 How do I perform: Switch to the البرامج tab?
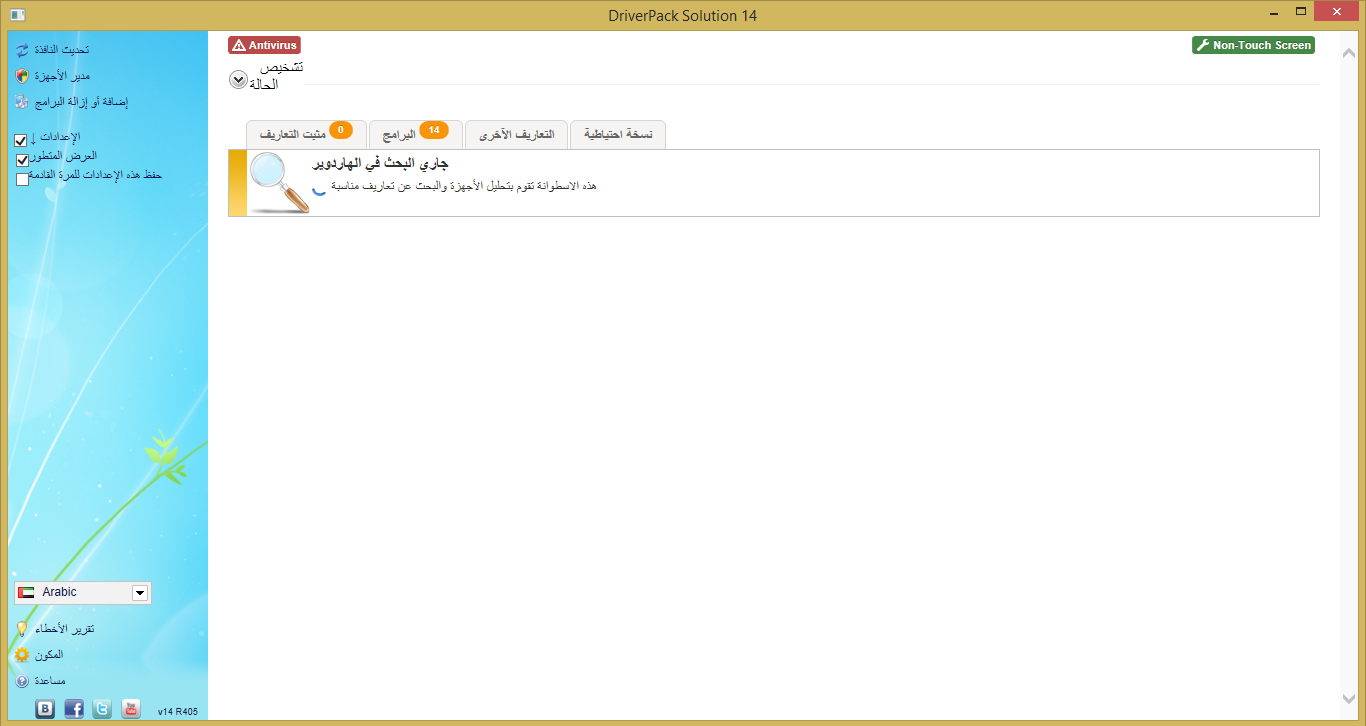coord(416,133)
